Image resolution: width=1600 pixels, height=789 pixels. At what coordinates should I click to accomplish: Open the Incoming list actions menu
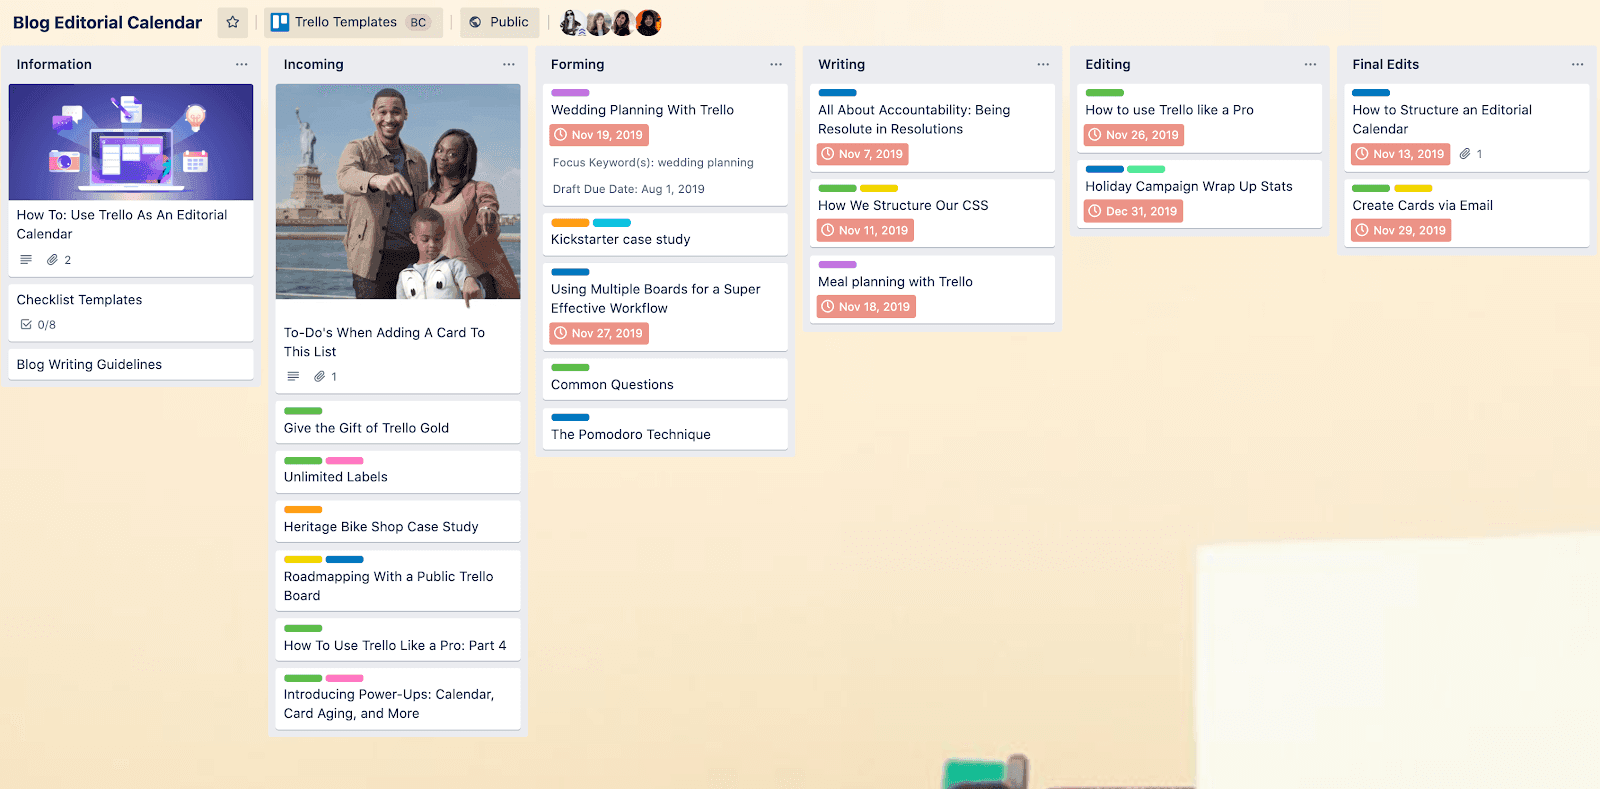[509, 64]
